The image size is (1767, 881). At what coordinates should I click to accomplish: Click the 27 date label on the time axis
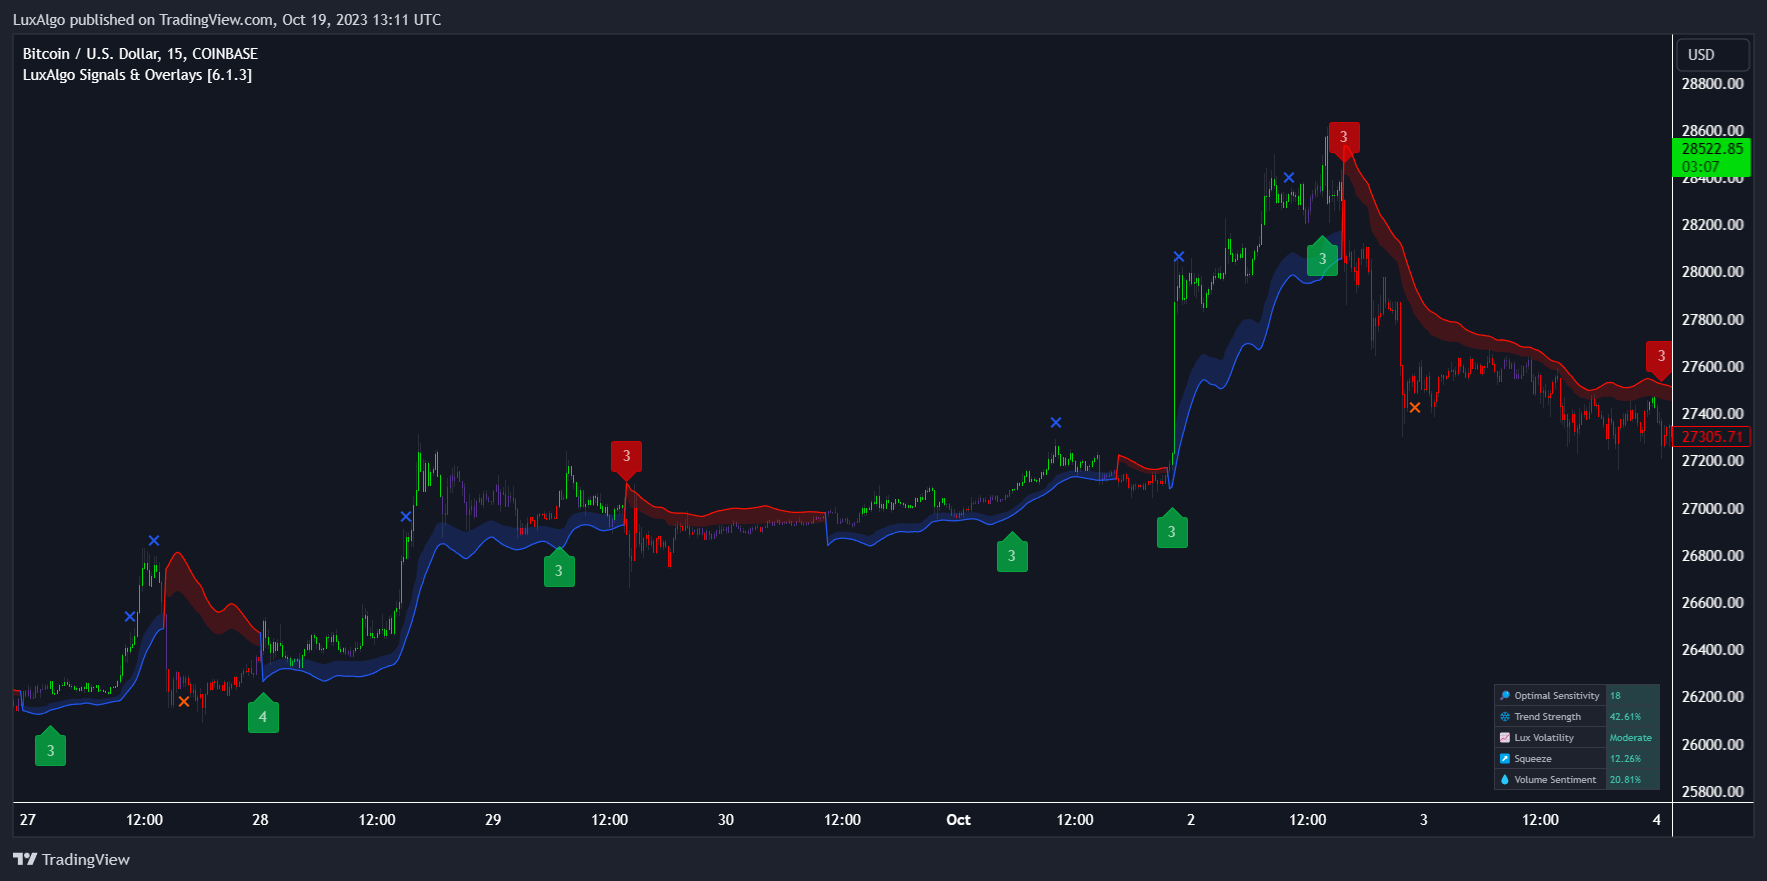(28, 820)
